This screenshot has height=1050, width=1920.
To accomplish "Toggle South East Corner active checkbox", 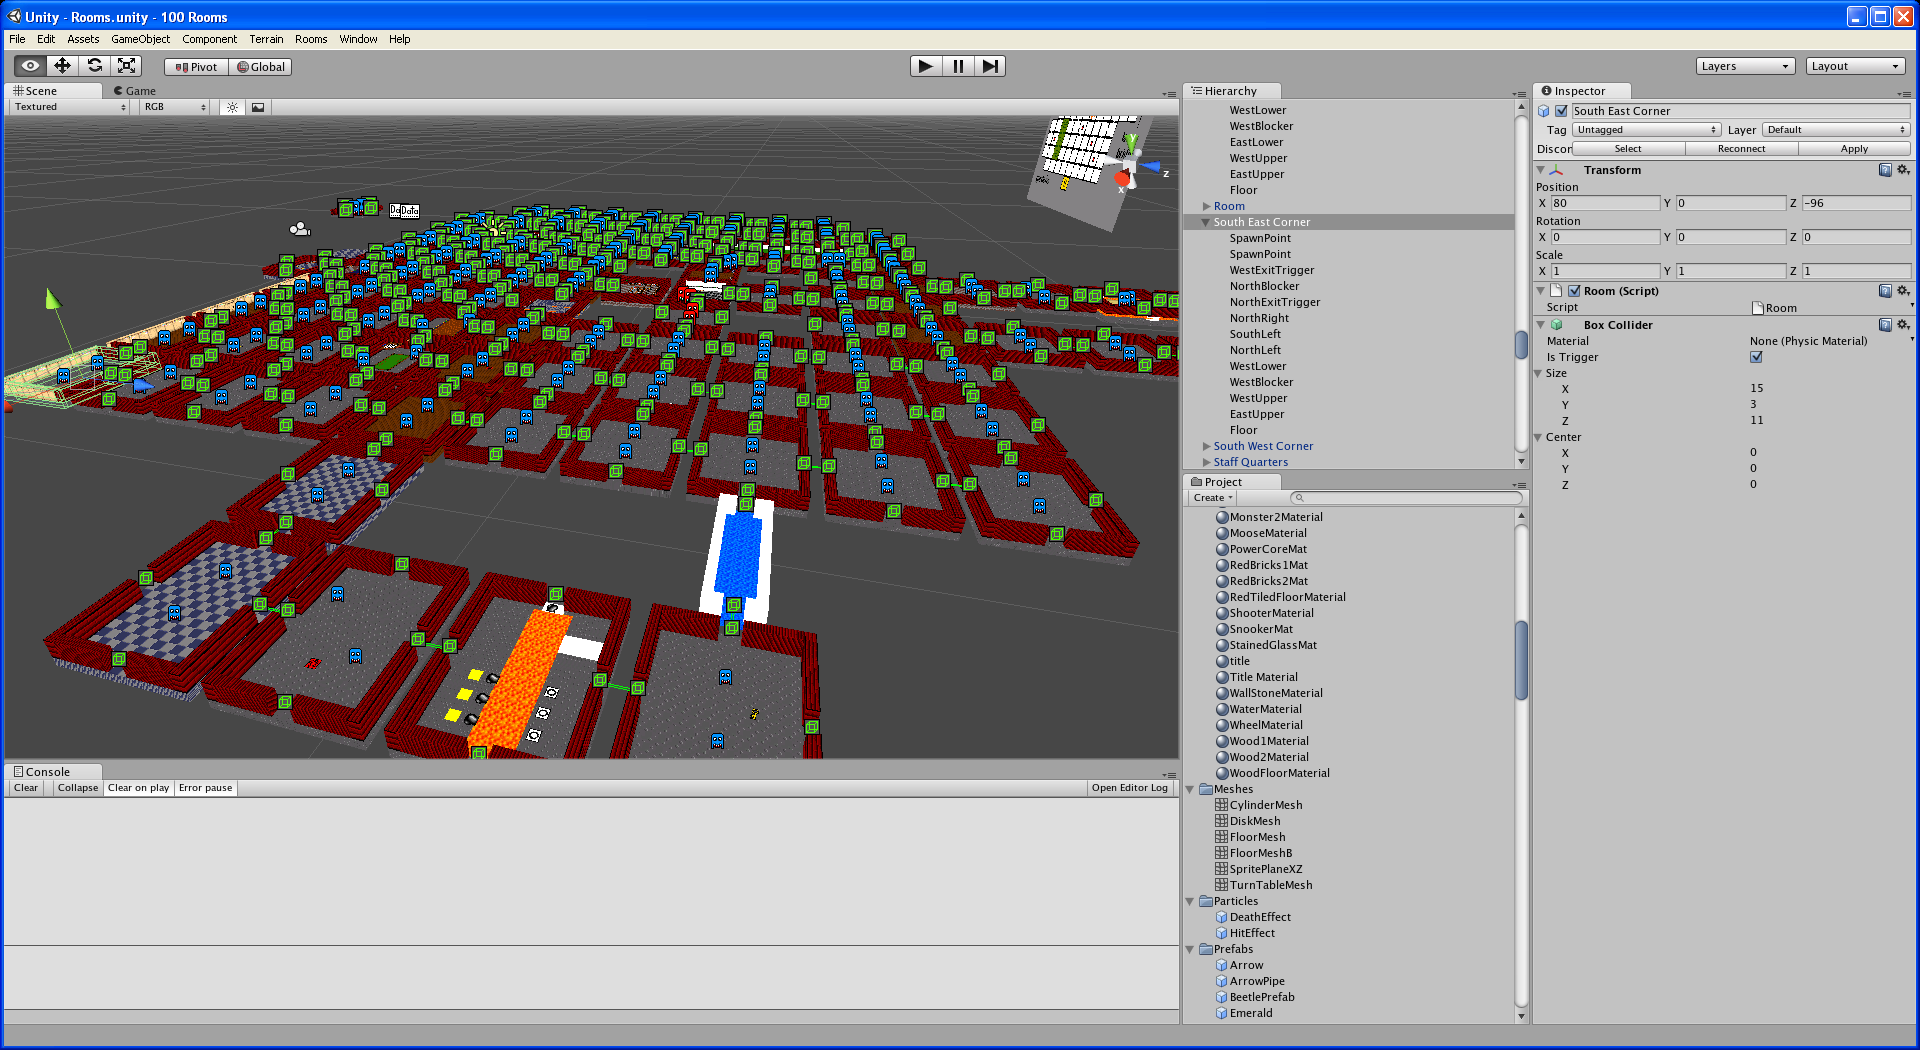I will [1561, 111].
